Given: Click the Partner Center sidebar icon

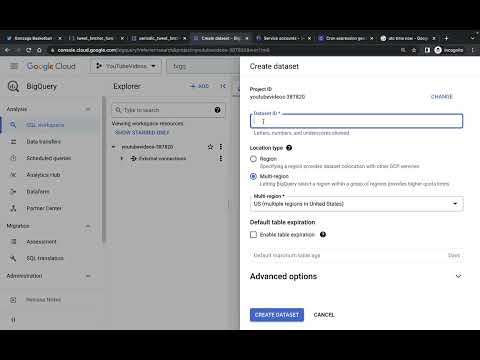Looking at the screenshot, I should [x=13, y=208].
